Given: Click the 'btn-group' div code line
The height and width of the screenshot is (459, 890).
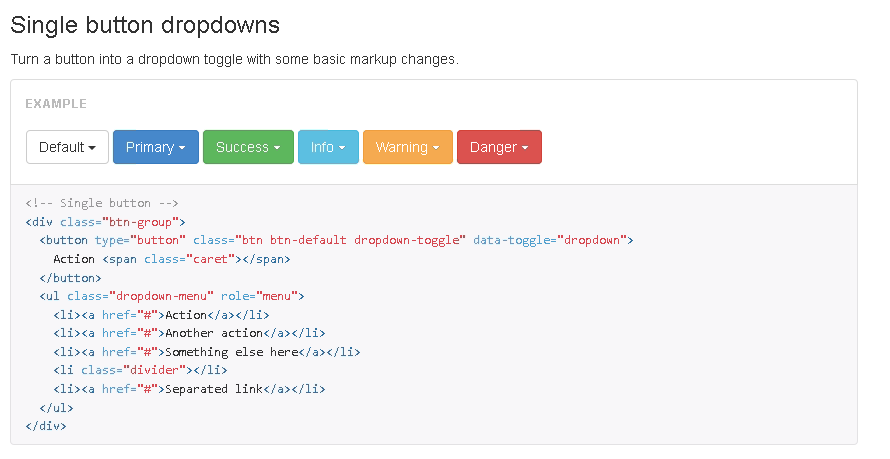Looking at the screenshot, I should tap(106, 222).
